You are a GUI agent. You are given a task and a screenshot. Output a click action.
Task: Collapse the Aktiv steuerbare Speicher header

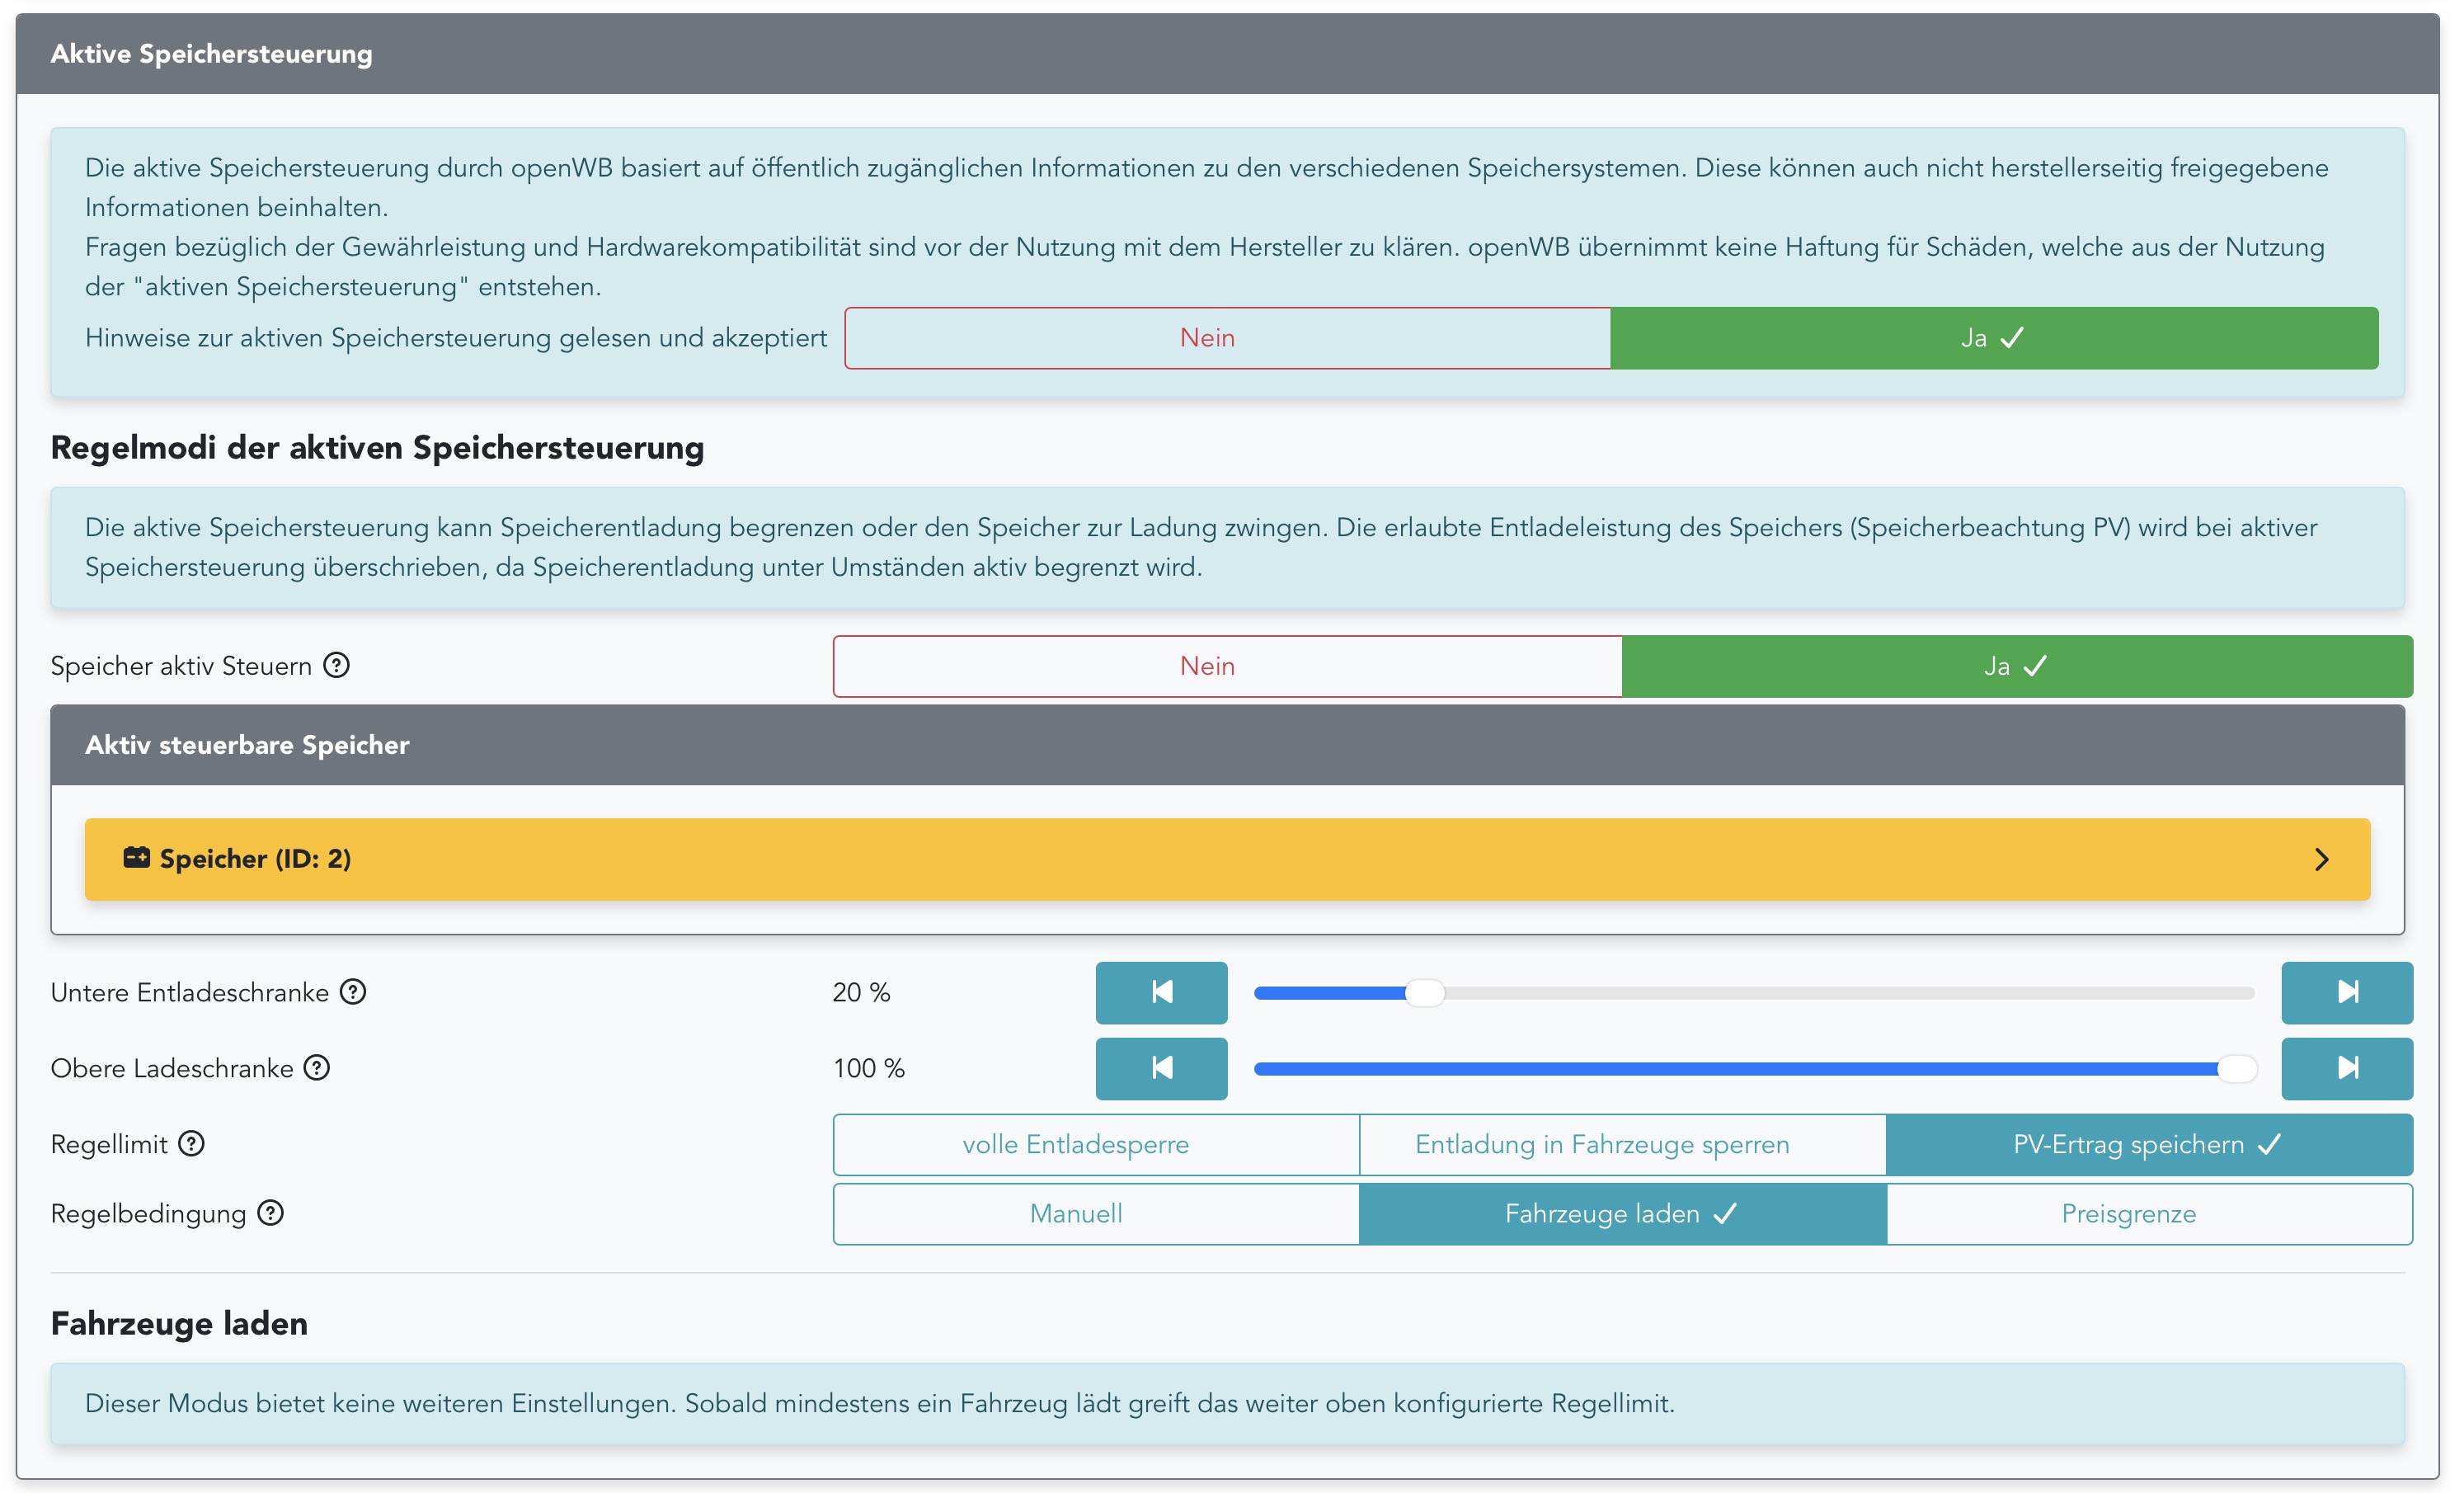click(x=1227, y=745)
